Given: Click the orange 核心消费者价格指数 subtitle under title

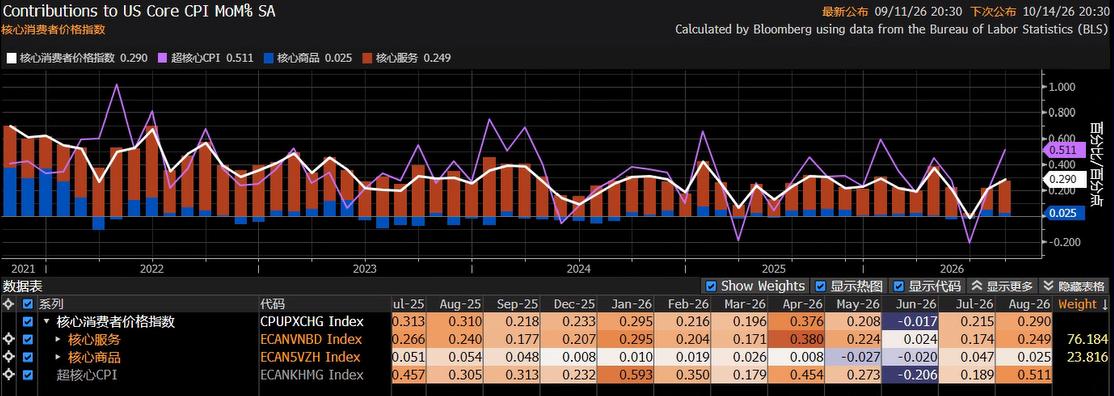Looking at the screenshot, I should point(53,29).
